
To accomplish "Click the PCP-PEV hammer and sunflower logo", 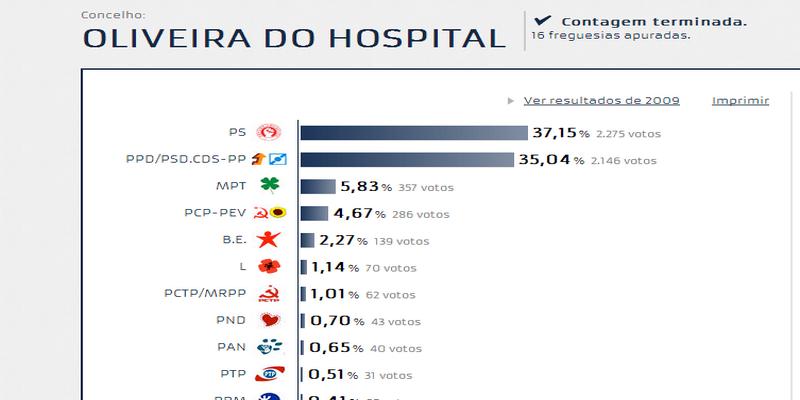I will [269, 213].
